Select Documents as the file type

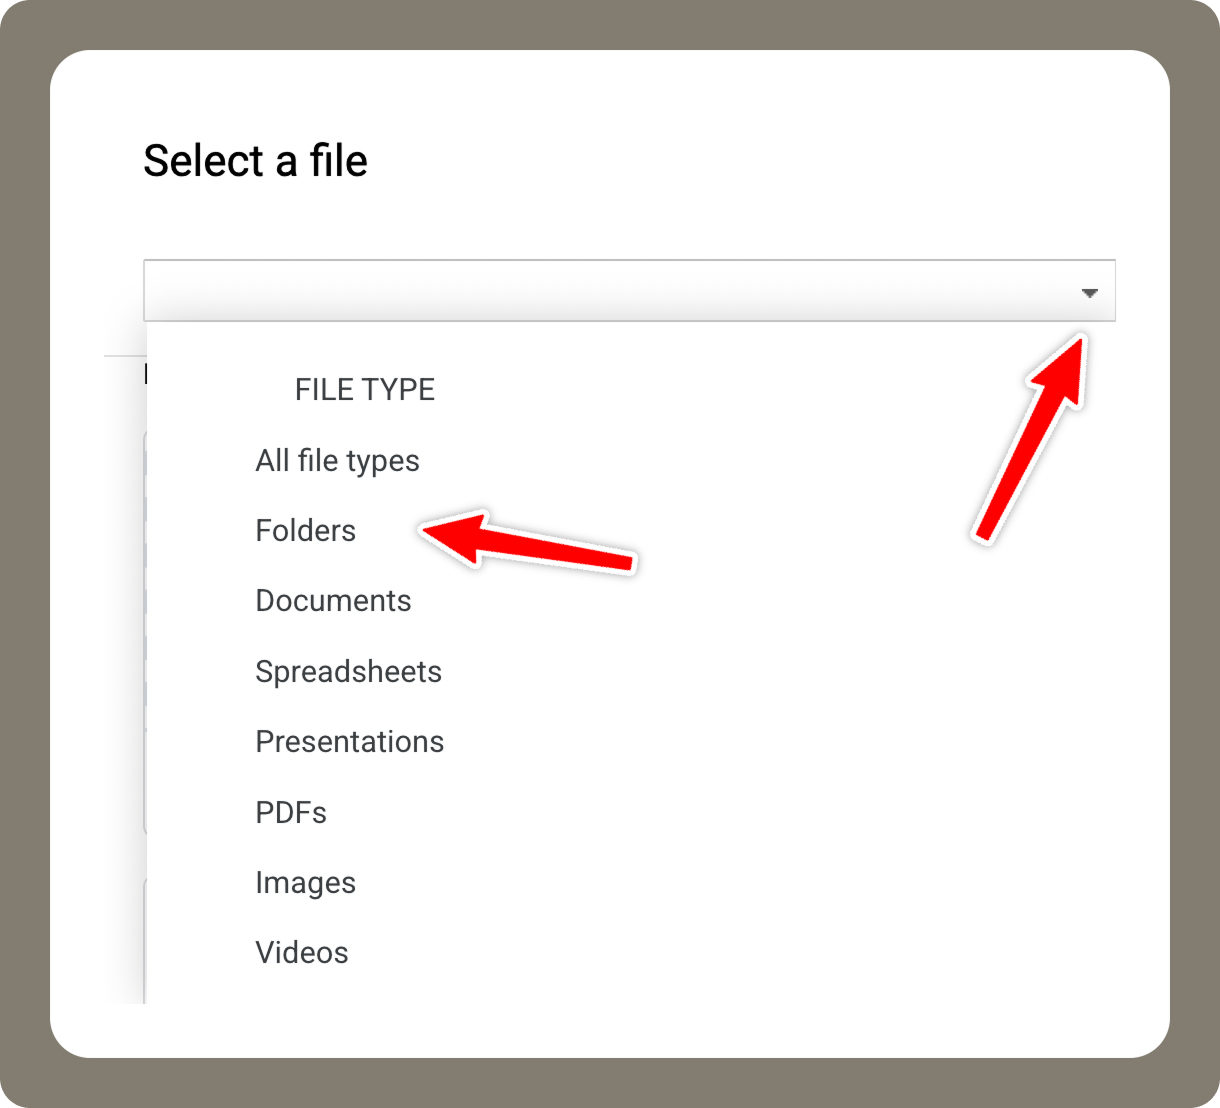click(333, 601)
